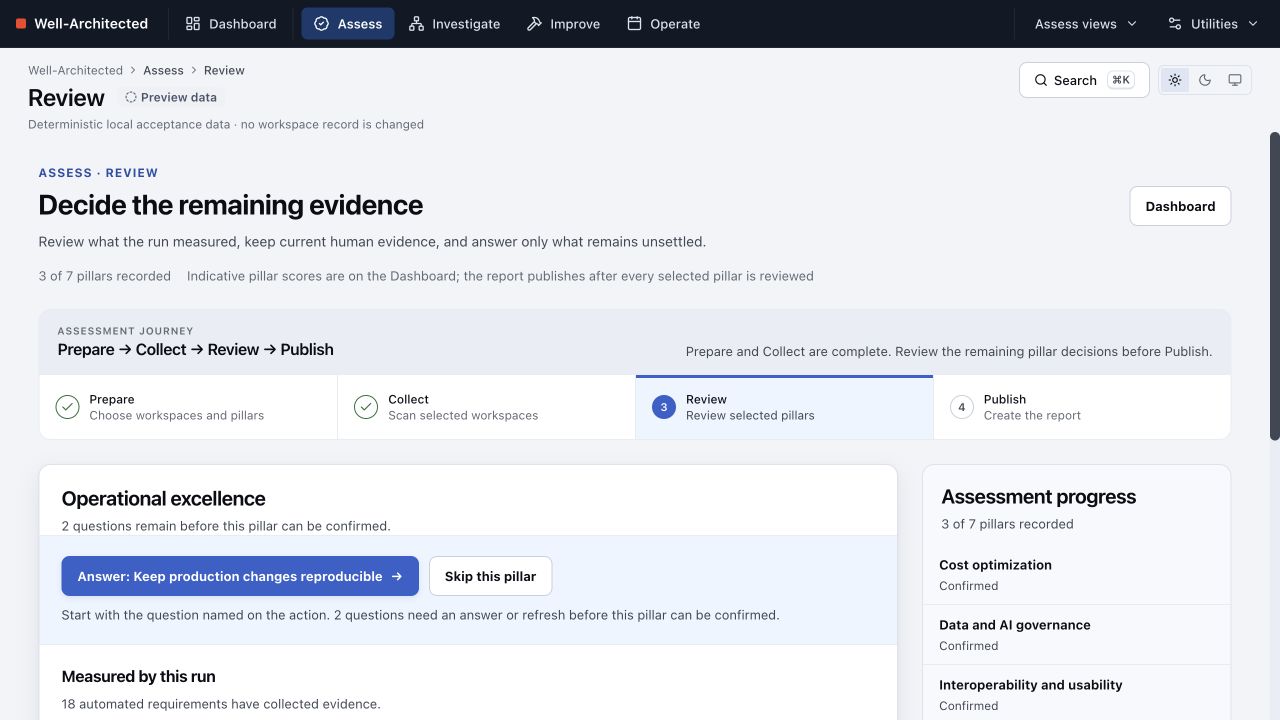The image size is (1280, 720).
Task: Select the Prepare journey step label
Action: [x=112, y=399]
